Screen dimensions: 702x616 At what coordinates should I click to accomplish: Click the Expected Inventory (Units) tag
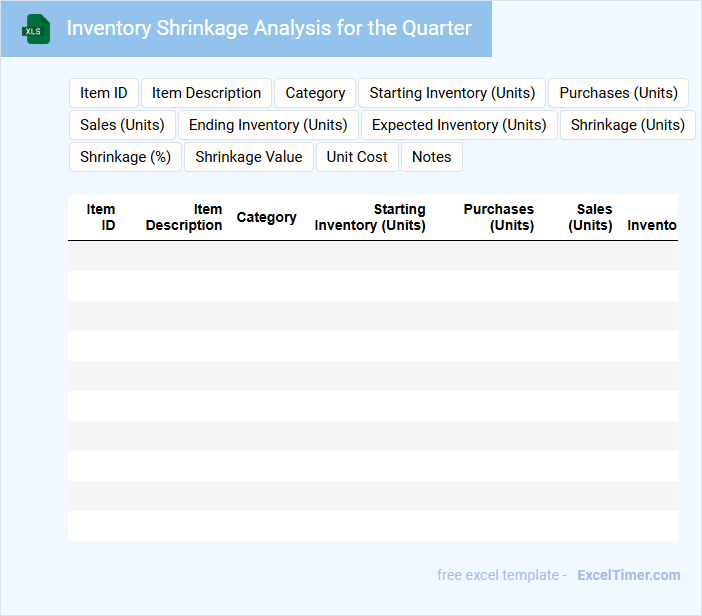point(459,125)
